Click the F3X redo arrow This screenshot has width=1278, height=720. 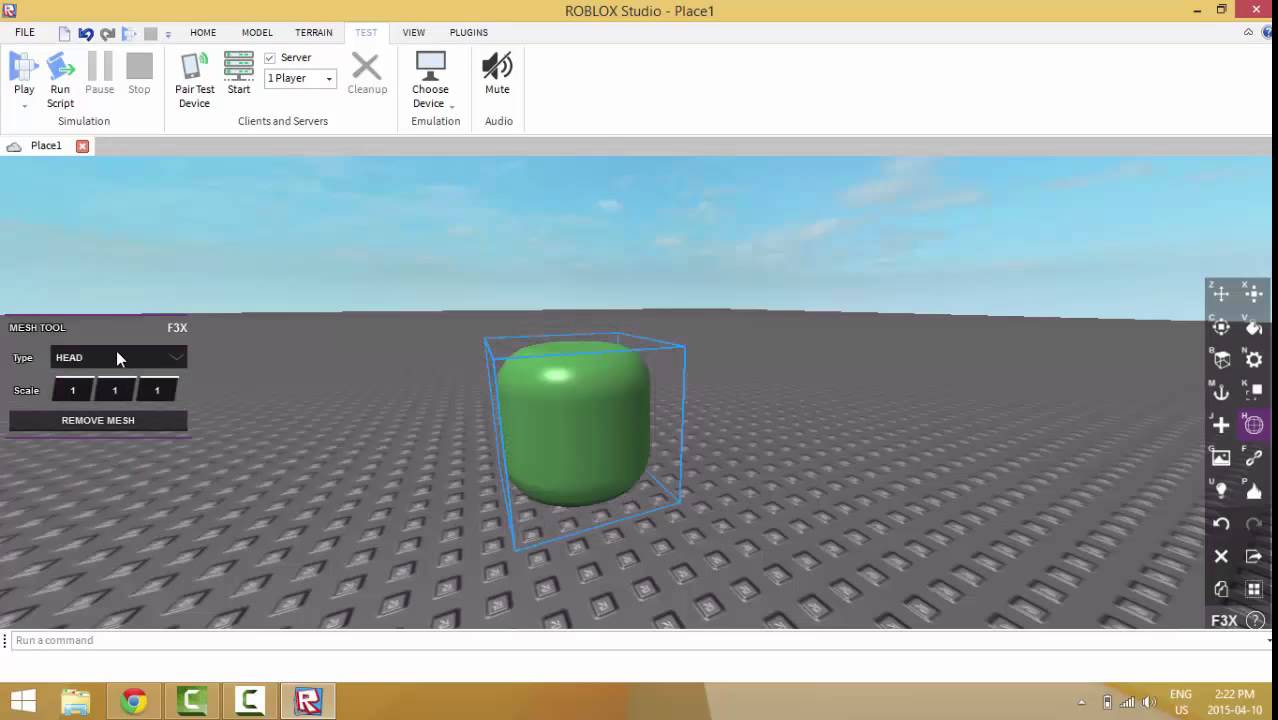pos(1254,523)
